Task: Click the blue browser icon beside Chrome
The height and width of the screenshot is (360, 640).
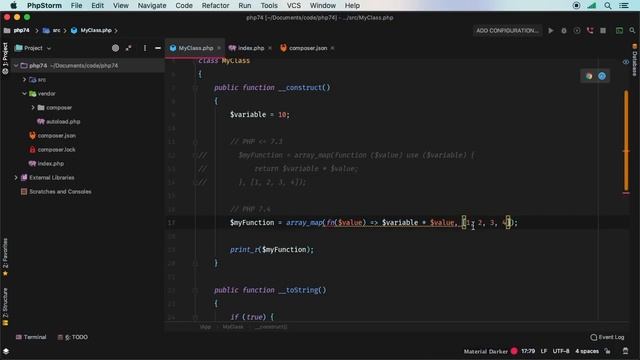Action: click(602, 76)
